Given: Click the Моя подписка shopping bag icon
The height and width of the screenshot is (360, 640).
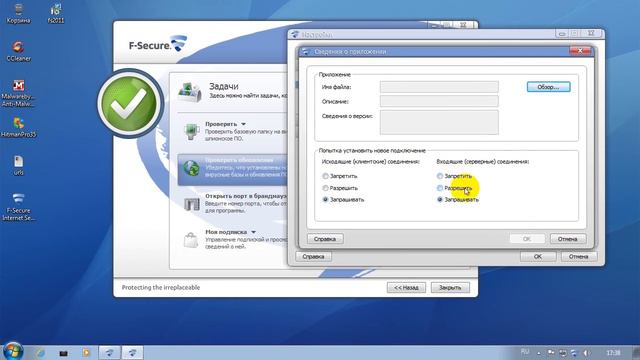Looking at the screenshot, I should point(191,240).
